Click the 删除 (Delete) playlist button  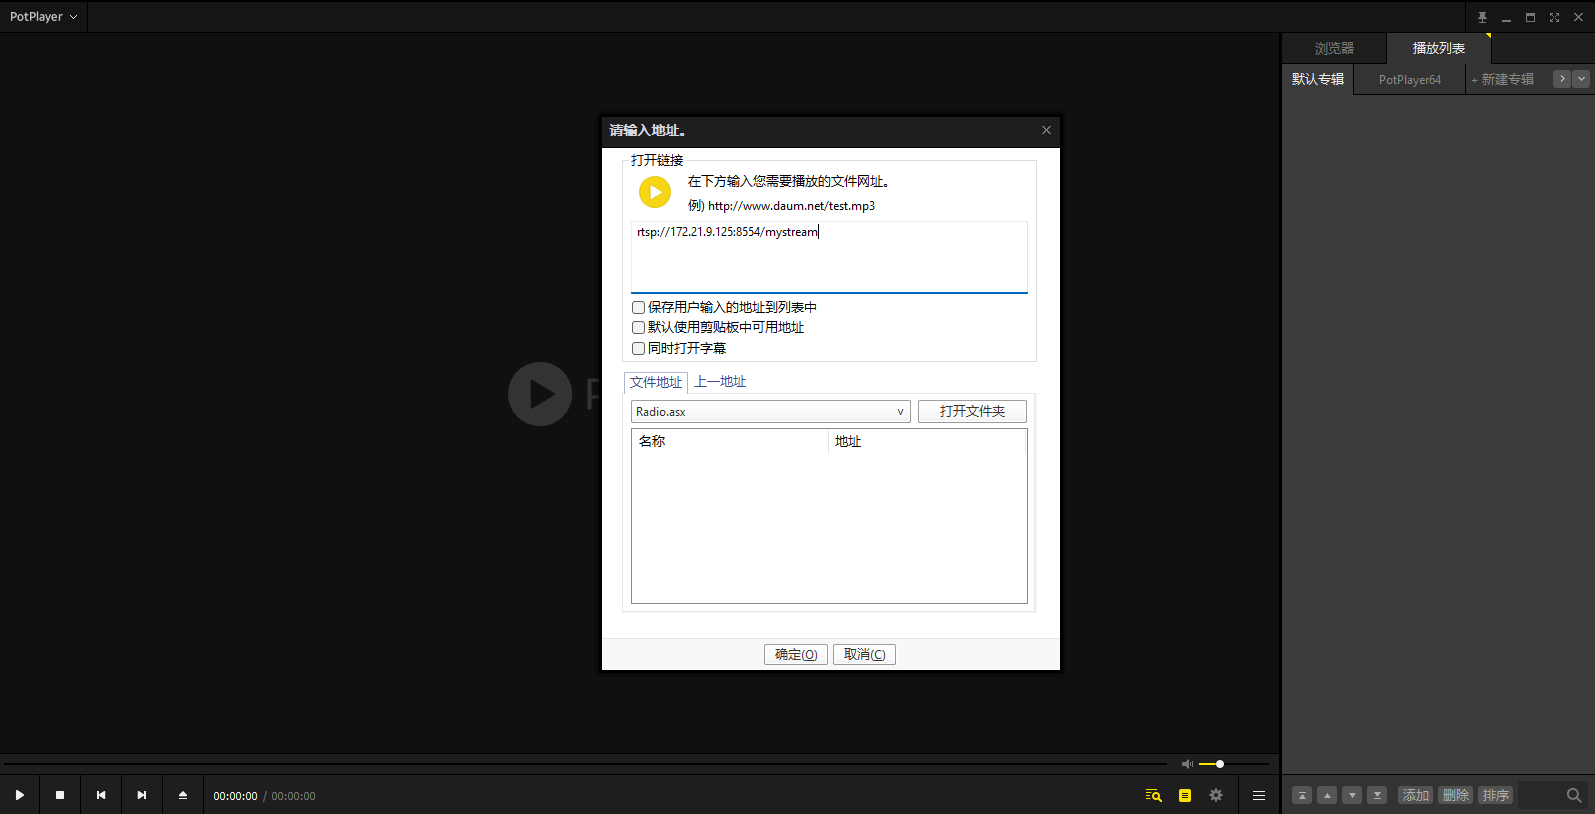click(x=1456, y=795)
